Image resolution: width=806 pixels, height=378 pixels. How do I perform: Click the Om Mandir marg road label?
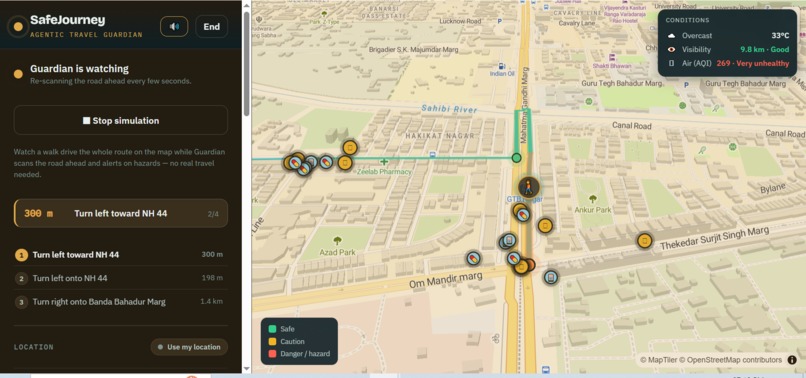pos(446,280)
